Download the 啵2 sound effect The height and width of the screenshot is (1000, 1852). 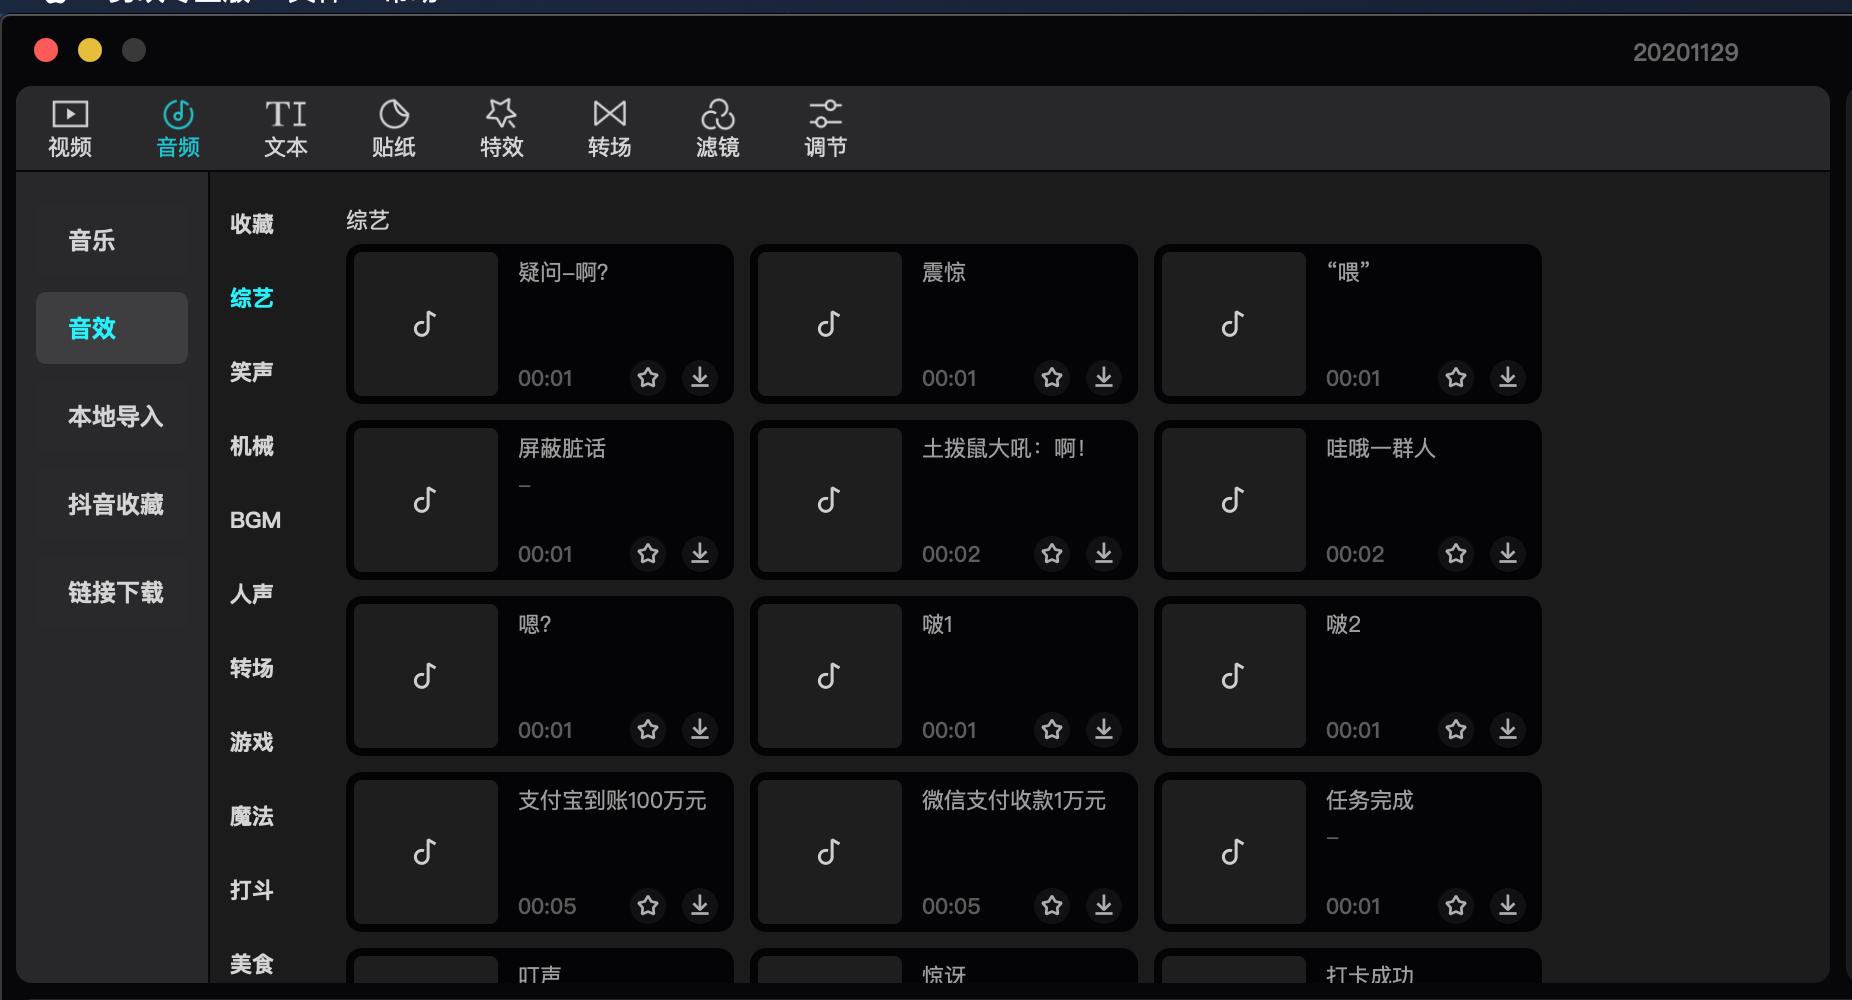[1508, 729]
